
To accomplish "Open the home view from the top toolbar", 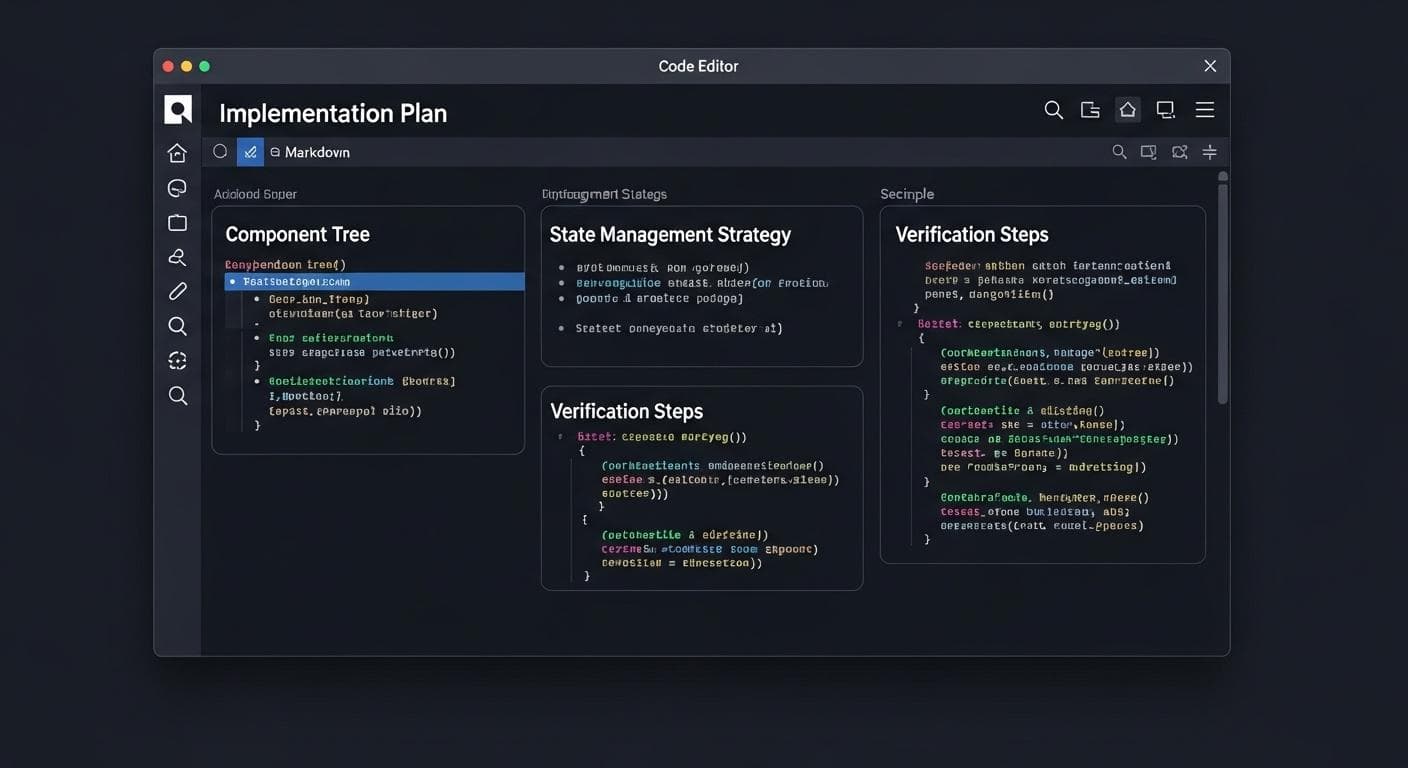I will click(x=1127, y=109).
